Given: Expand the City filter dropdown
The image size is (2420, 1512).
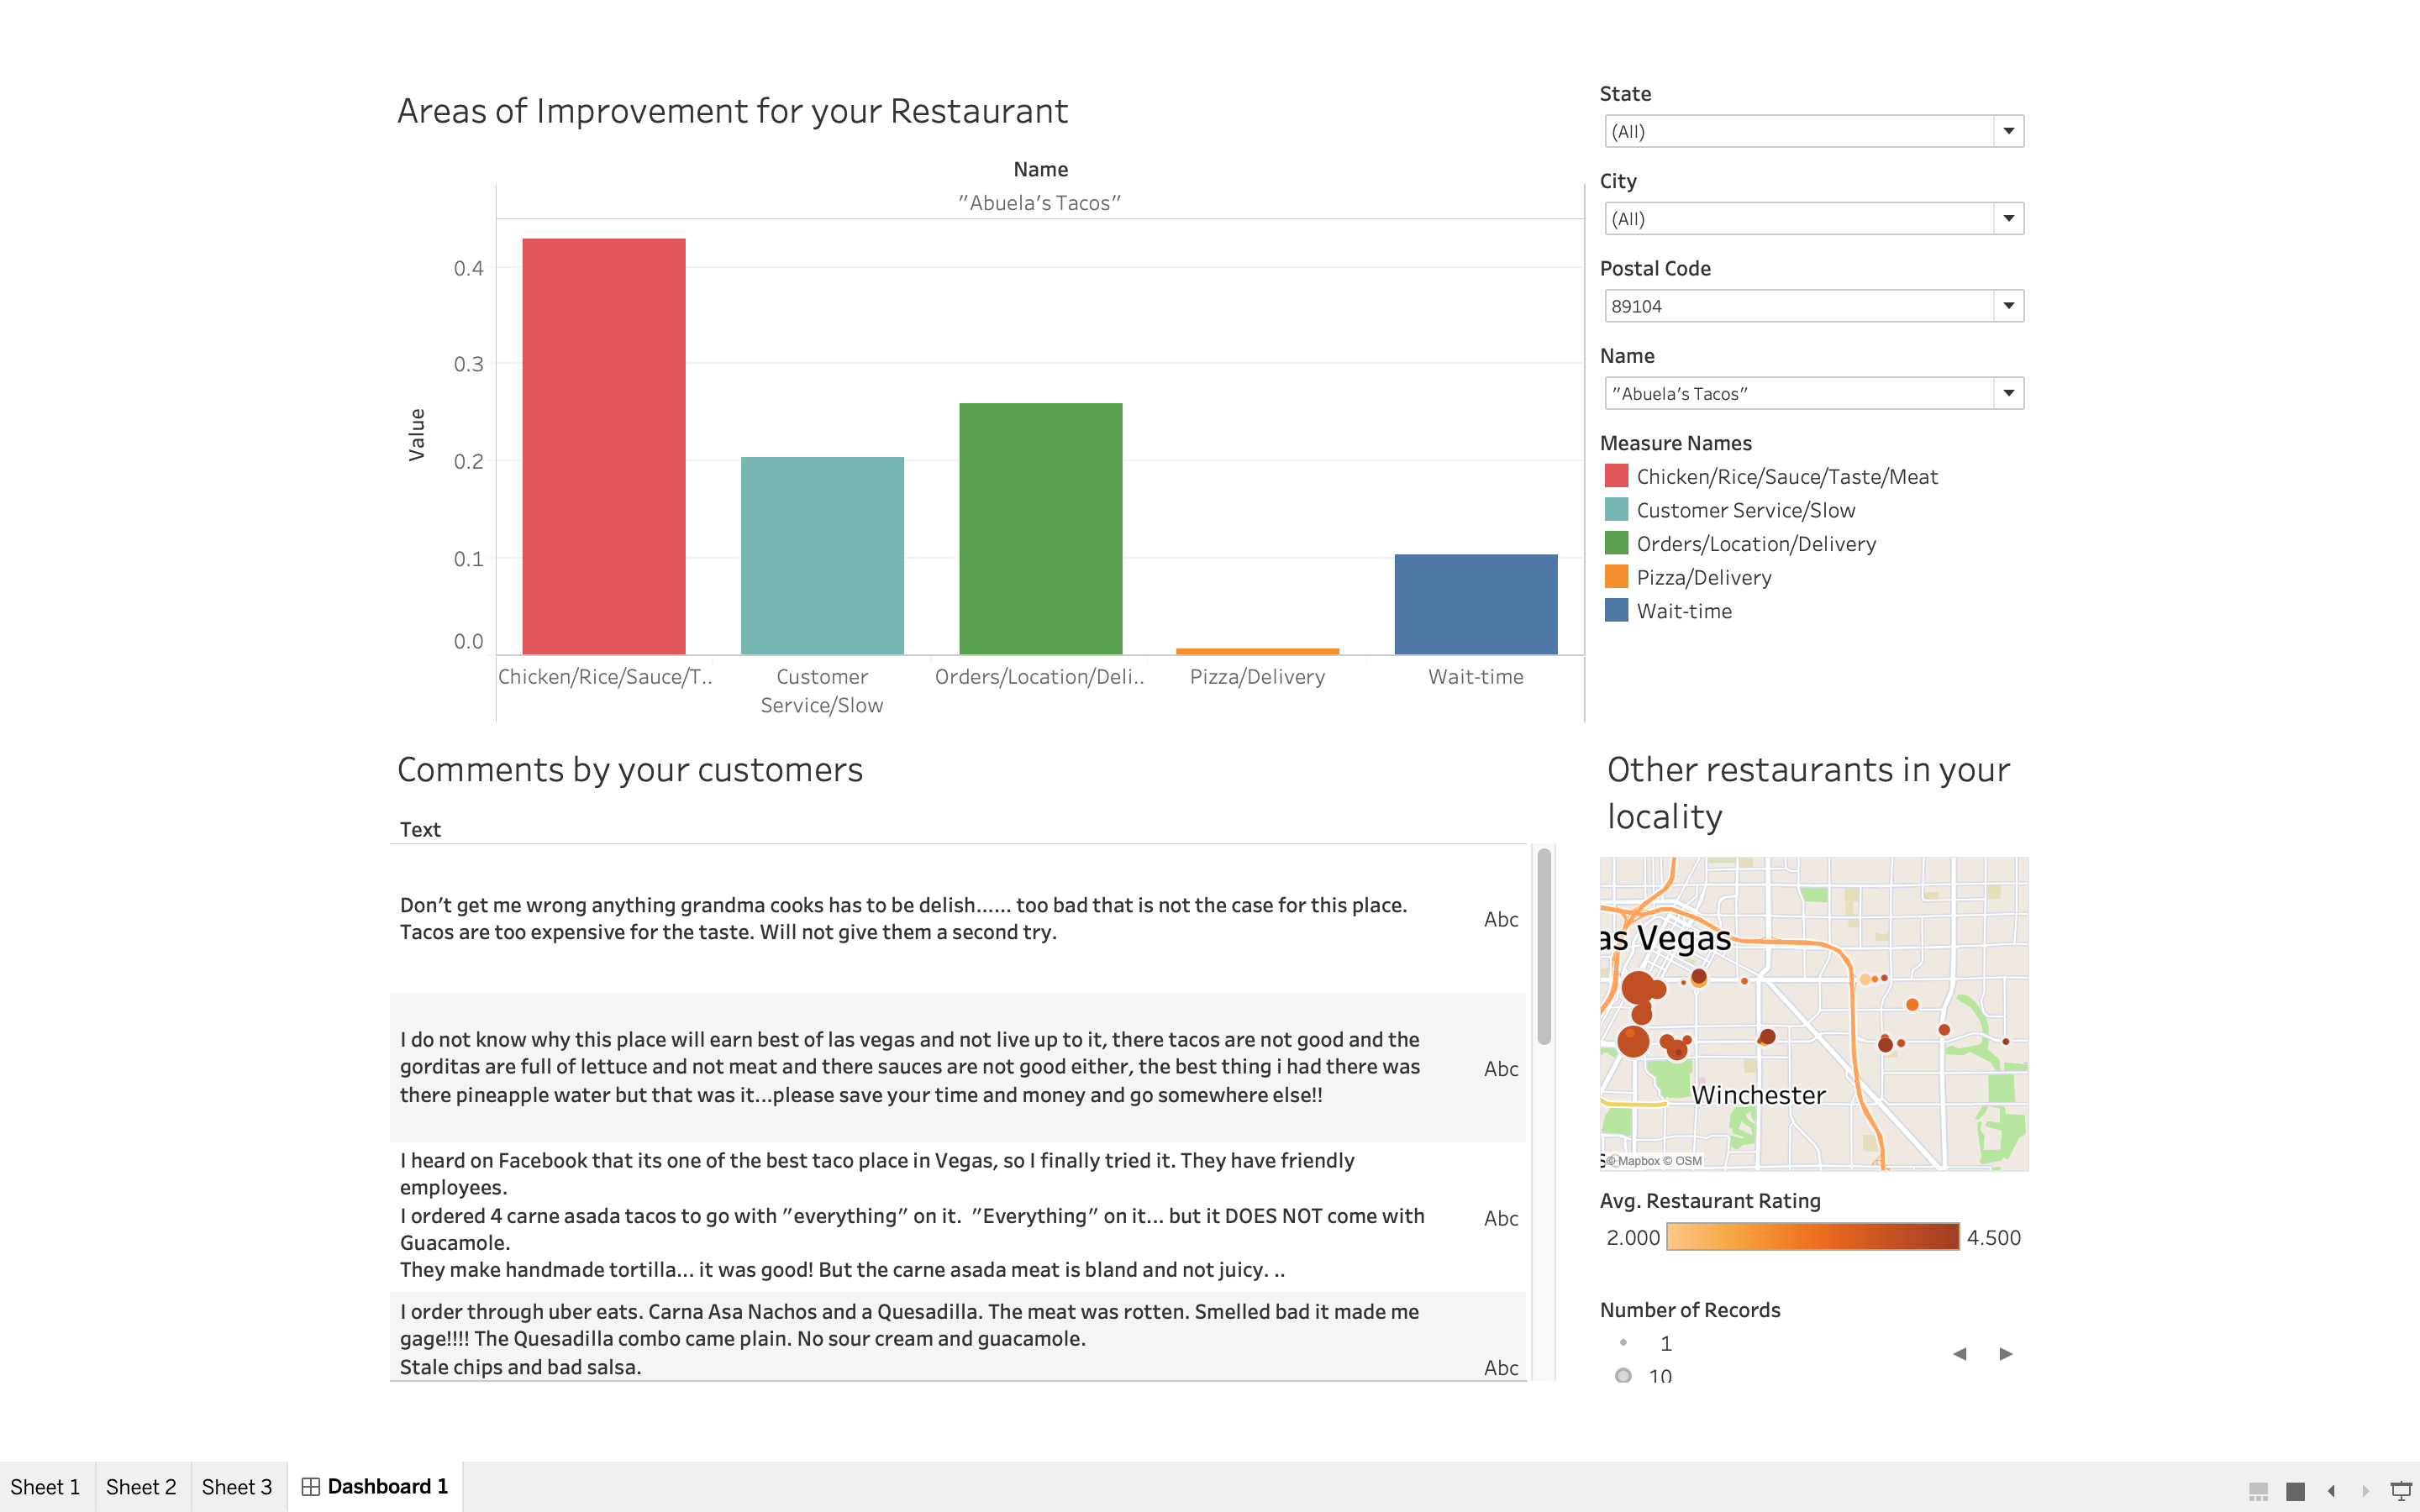Looking at the screenshot, I should (x=2008, y=218).
